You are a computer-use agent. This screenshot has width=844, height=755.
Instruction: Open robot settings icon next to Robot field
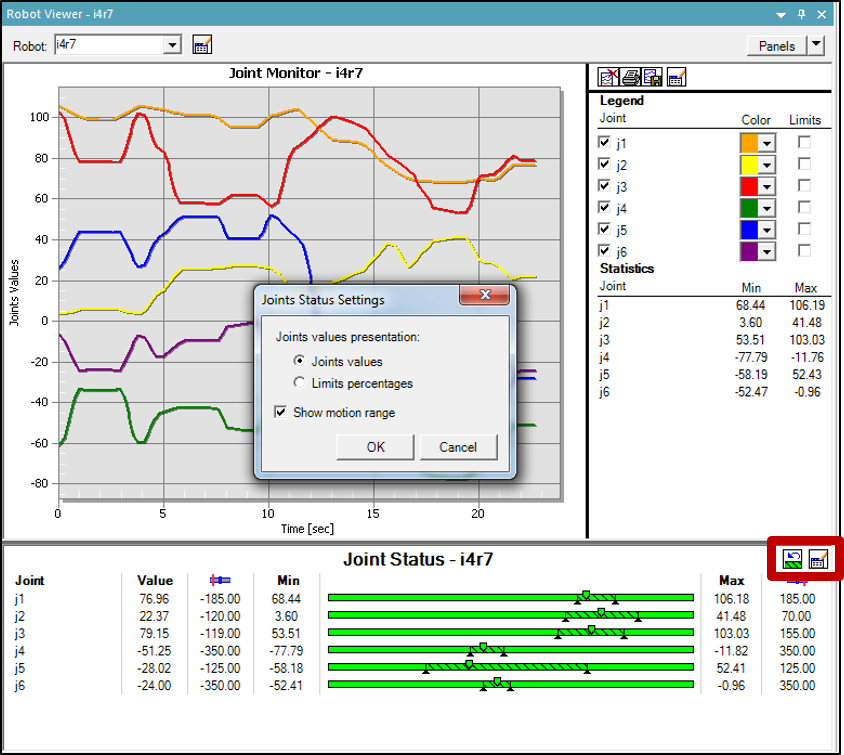(x=201, y=45)
